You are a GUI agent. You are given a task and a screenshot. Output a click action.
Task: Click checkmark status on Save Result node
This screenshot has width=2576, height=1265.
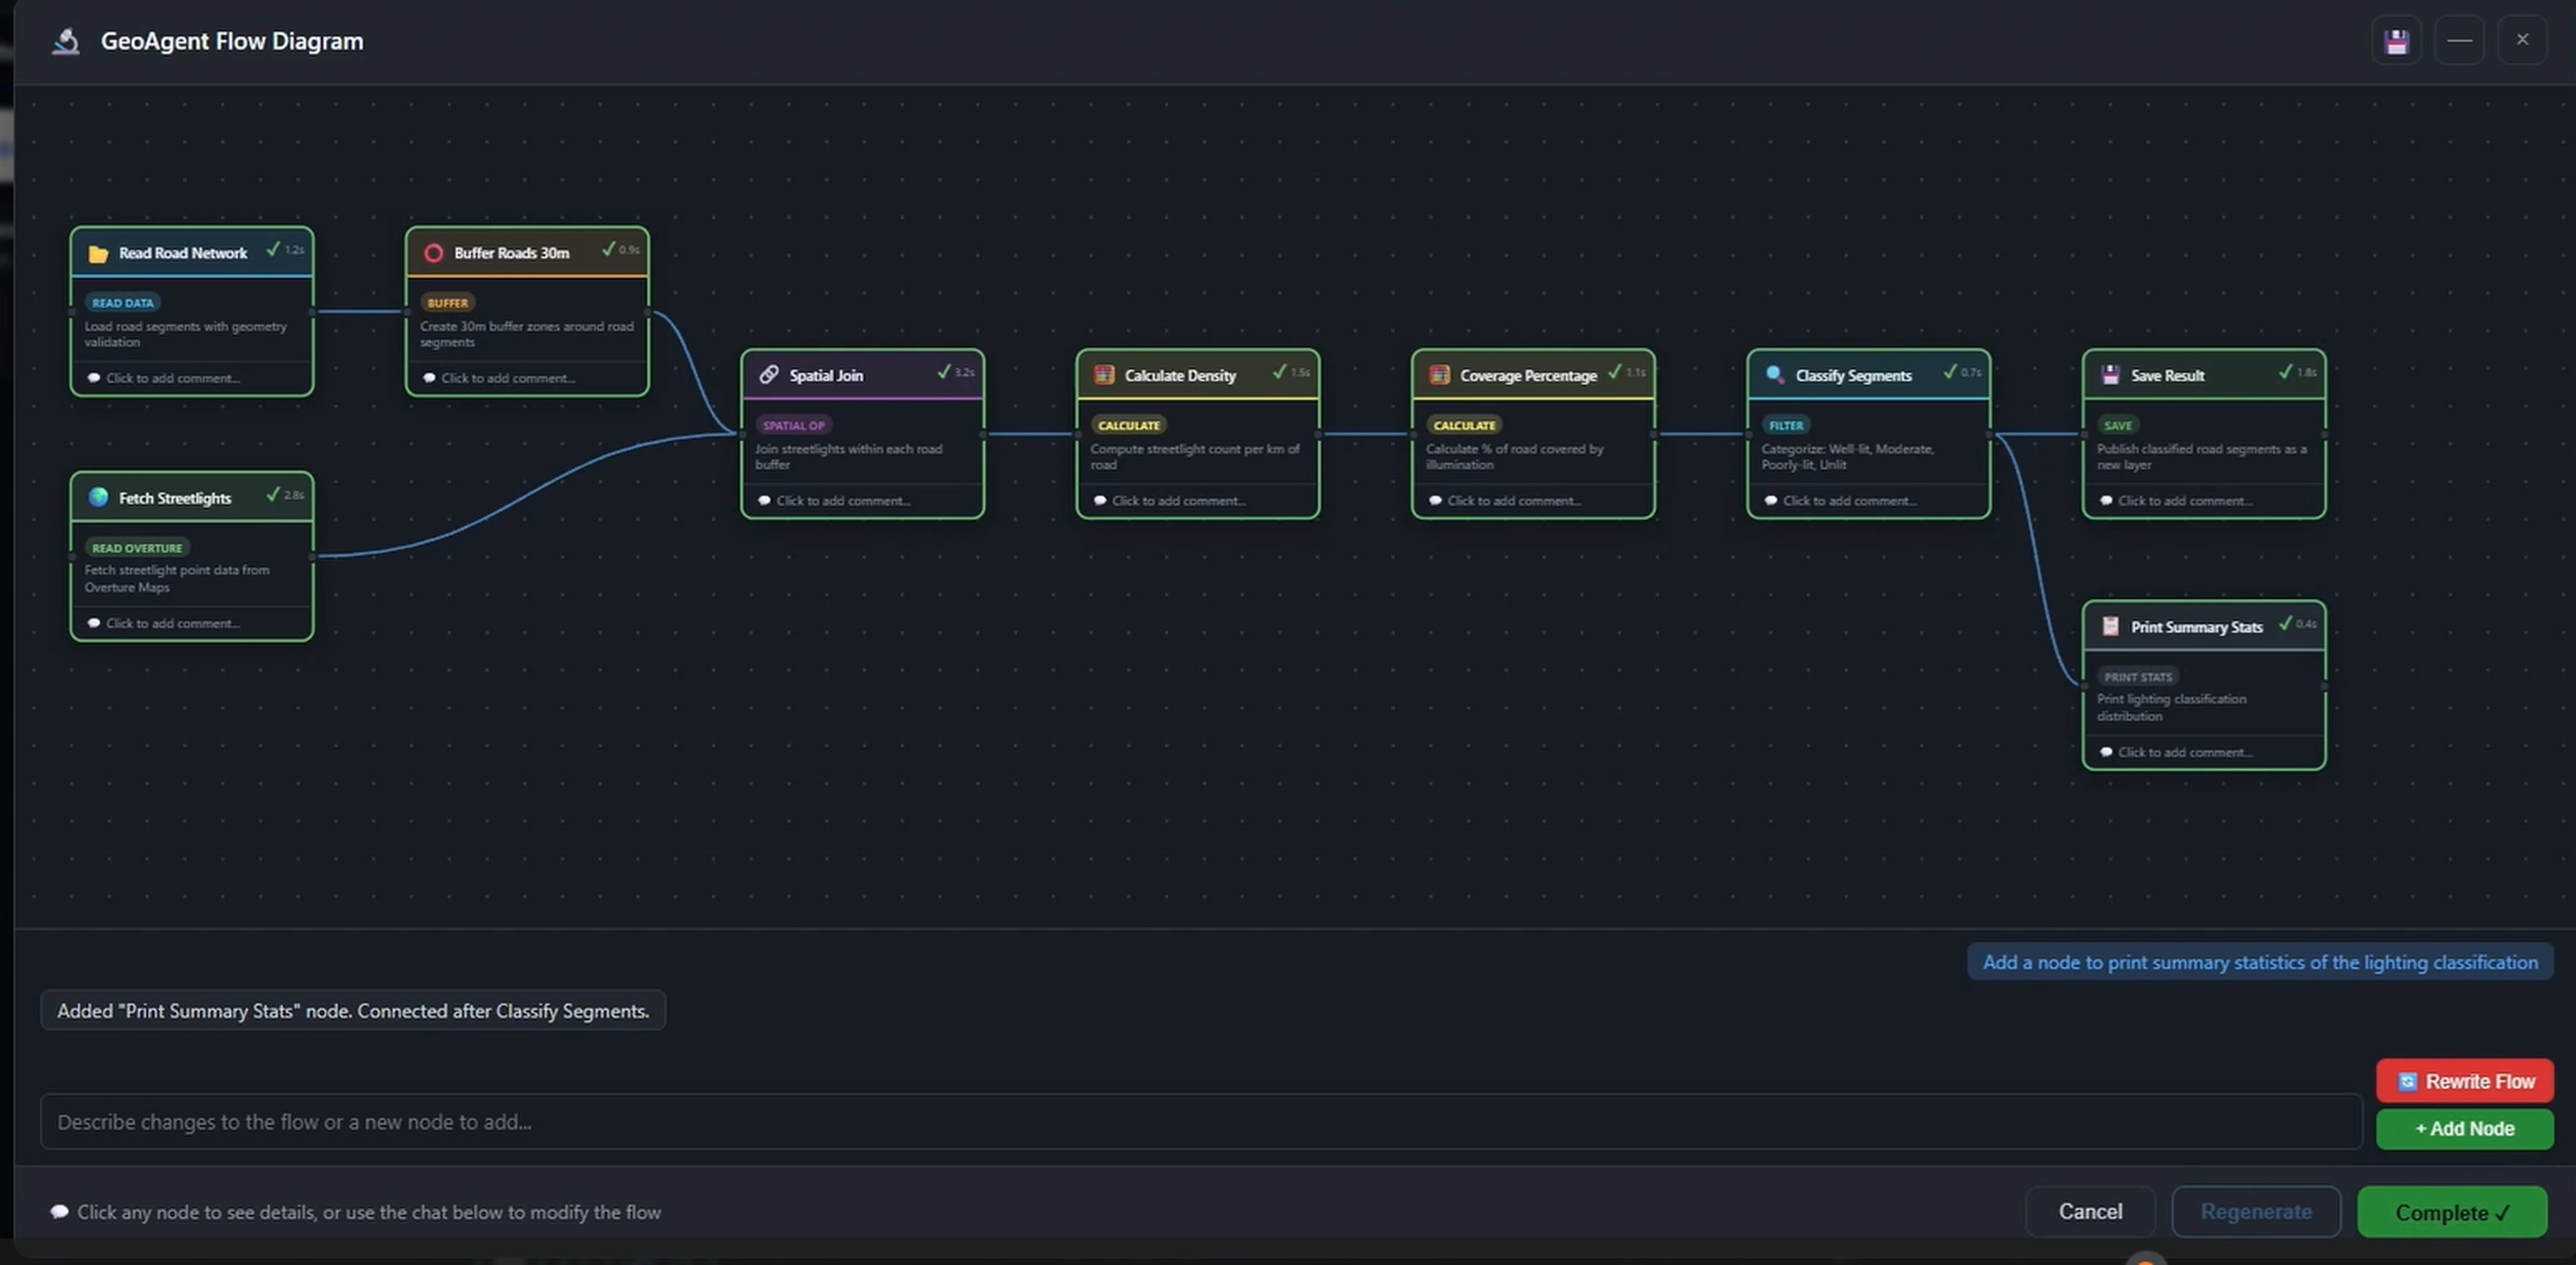[2285, 372]
